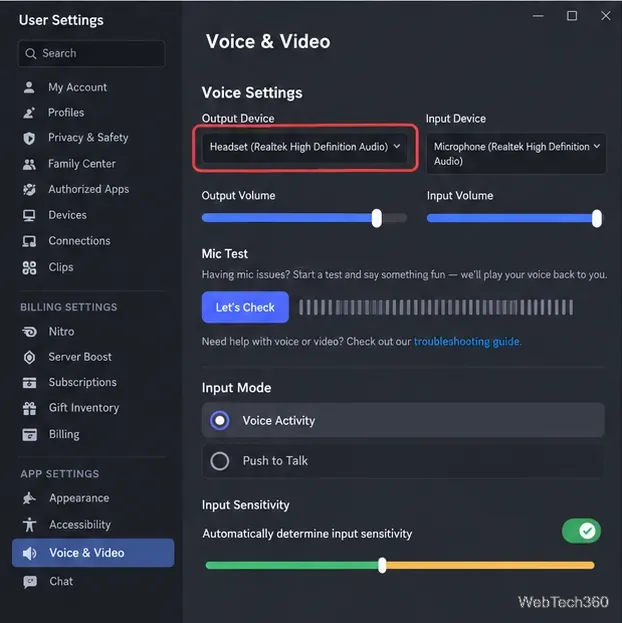Click the Output Volume slider handle
The image size is (622, 623).
pyautogui.click(x=377, y=218)
